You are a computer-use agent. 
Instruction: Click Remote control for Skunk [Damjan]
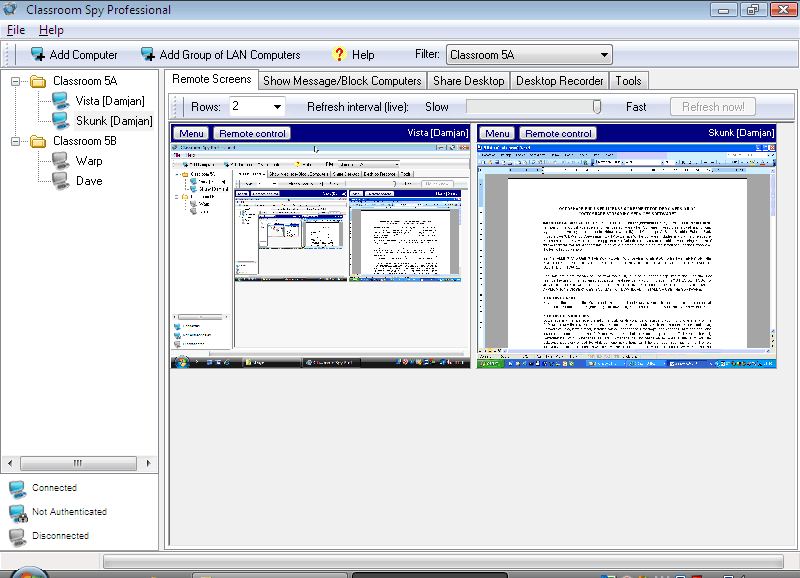coord(557,132)
